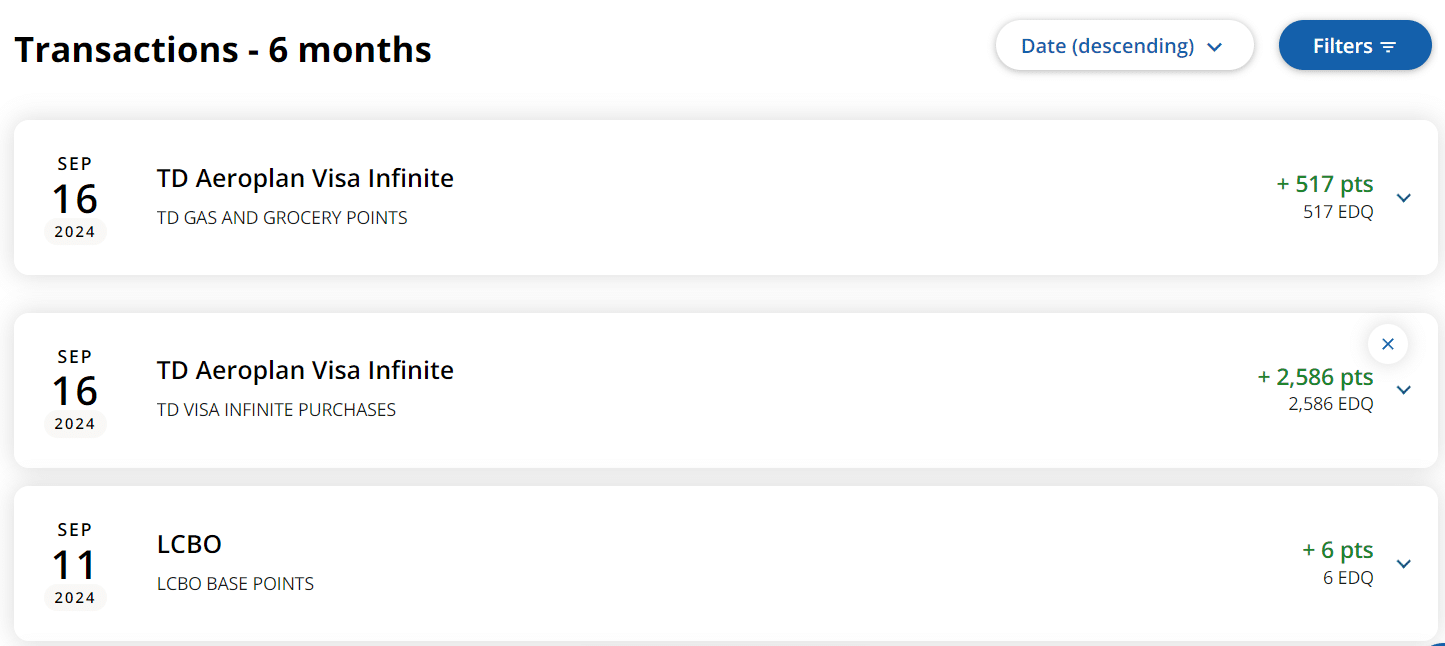Click the 517 EDQ label
The width and height of the screenshot is (1445, 646).
click(x=1338, y=212)
